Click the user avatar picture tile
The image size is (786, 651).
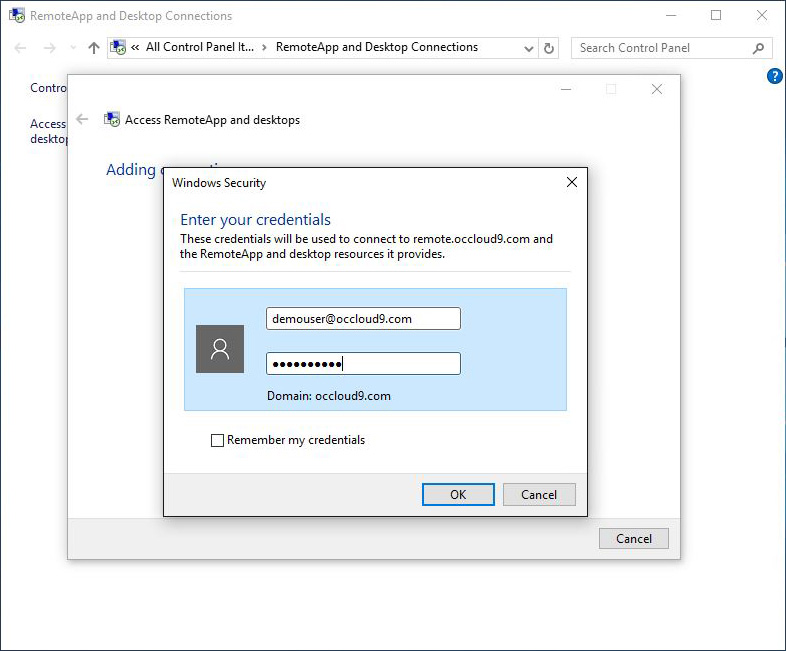220,349
